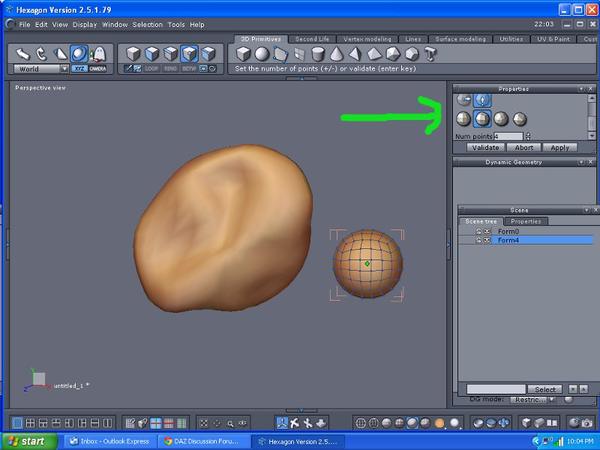Click the Validate button
The image size is (600, 450).
[485, 147]
